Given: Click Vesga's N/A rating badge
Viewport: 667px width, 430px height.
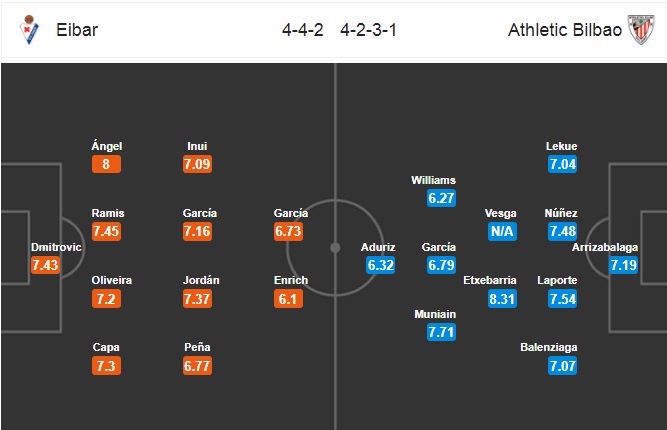Looking at the screenshot, I should (x=501, y=232).
